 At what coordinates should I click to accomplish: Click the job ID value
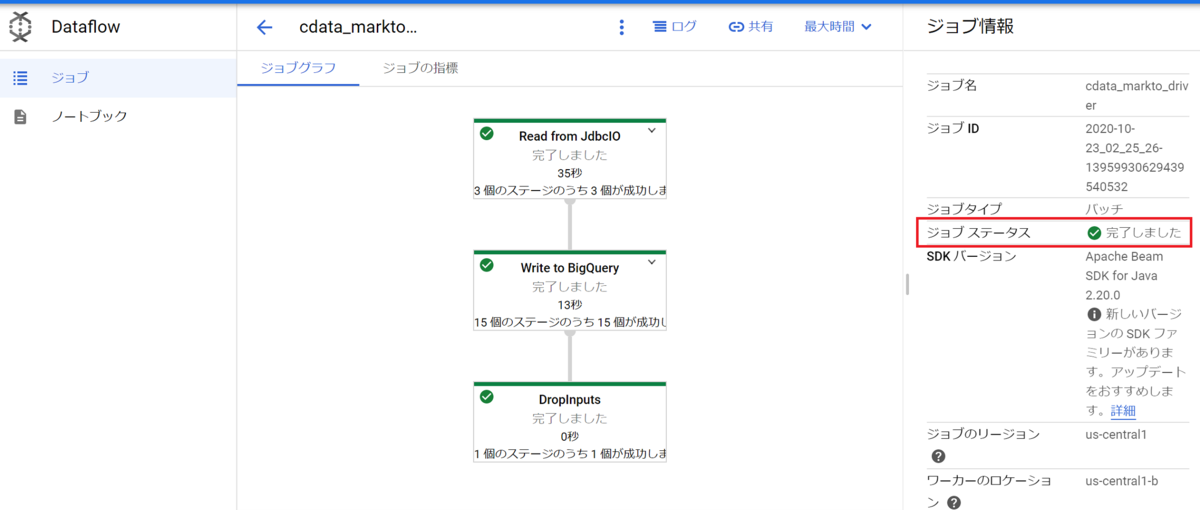tap(1135, 157)
